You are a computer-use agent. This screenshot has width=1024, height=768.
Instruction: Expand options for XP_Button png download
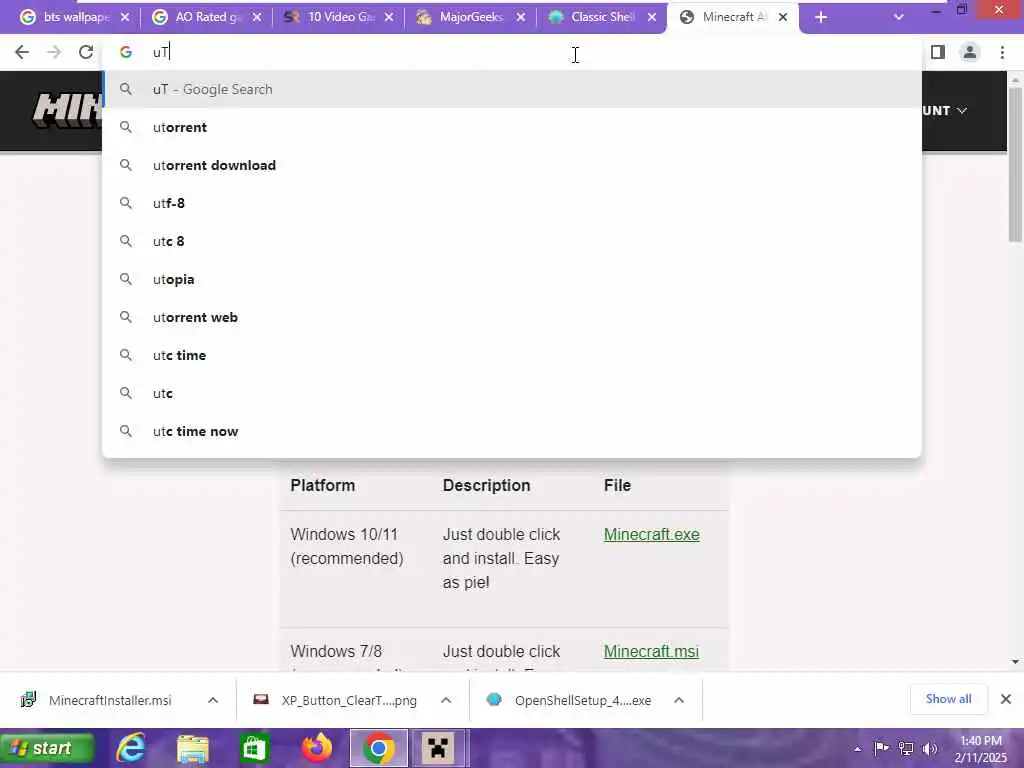[x=446, y=700]
